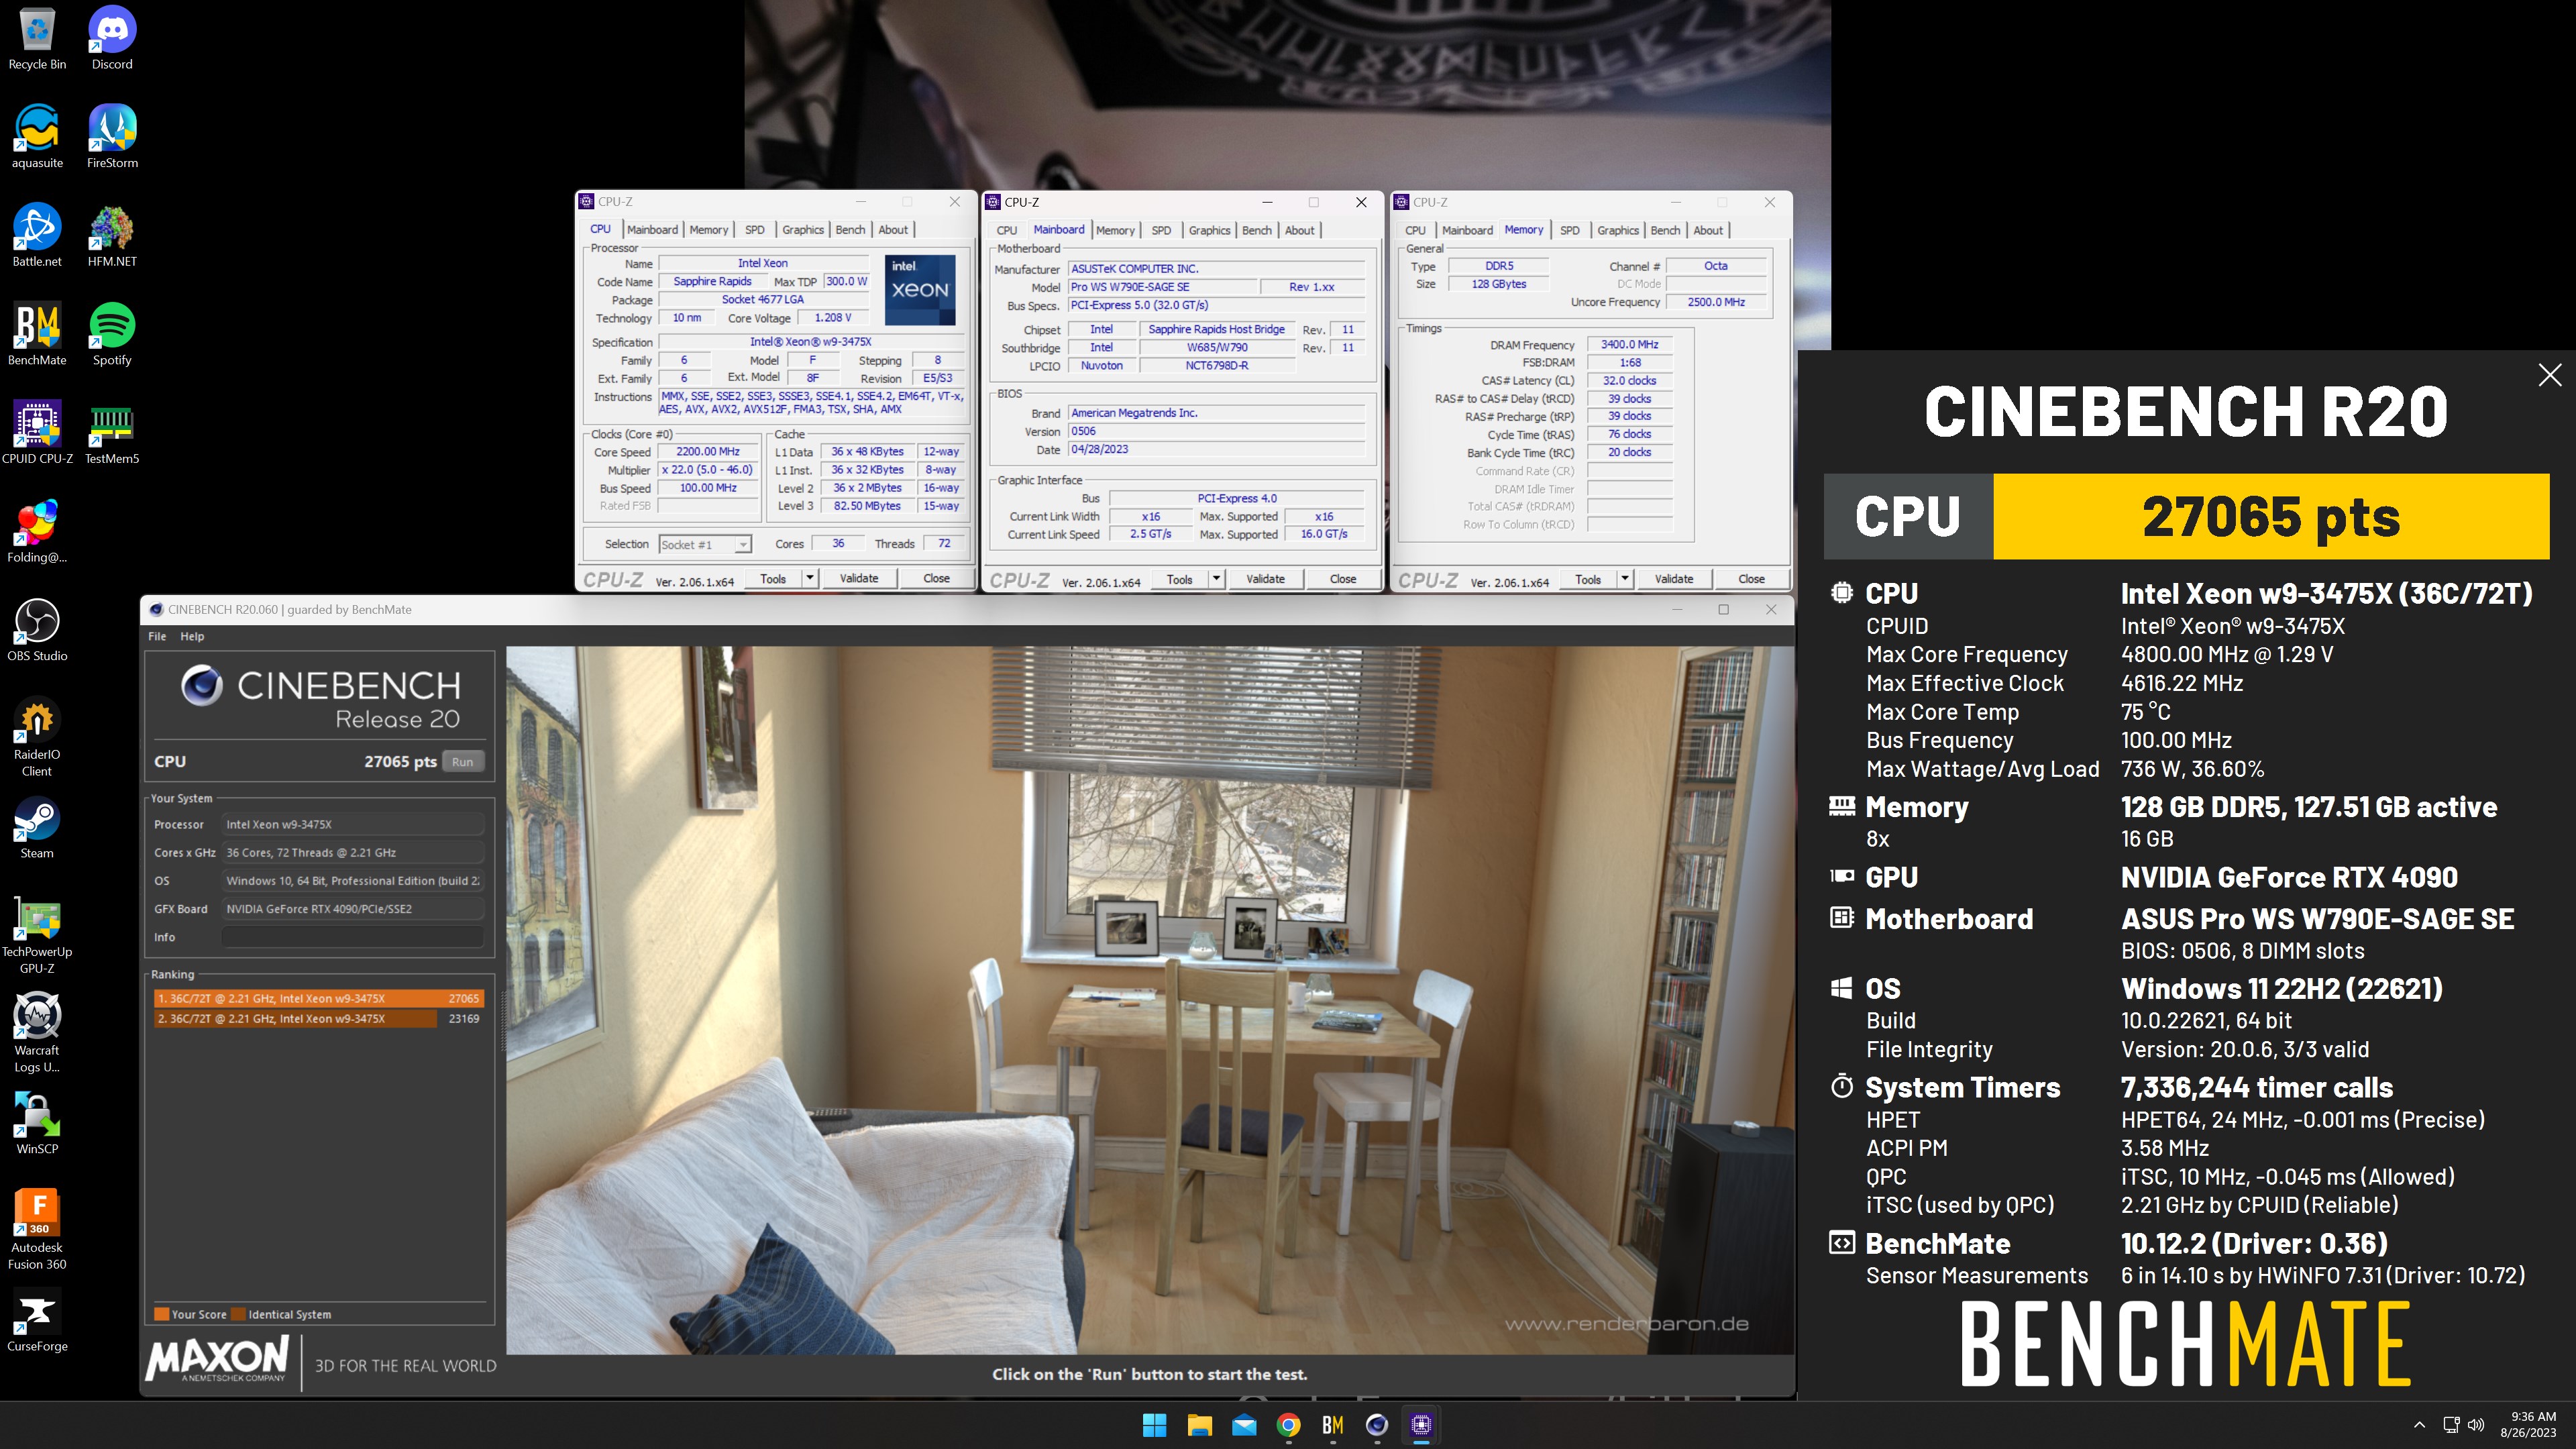Open Cinebench File menu

pos(157,636)
